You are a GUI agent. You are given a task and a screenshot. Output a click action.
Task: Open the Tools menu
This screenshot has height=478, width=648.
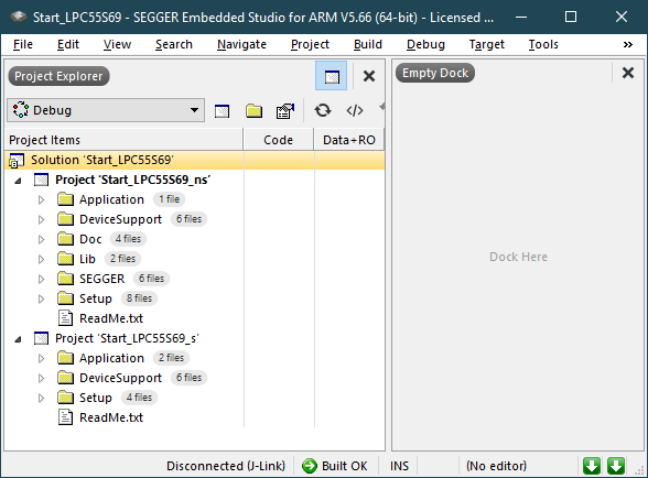point(543,44)
